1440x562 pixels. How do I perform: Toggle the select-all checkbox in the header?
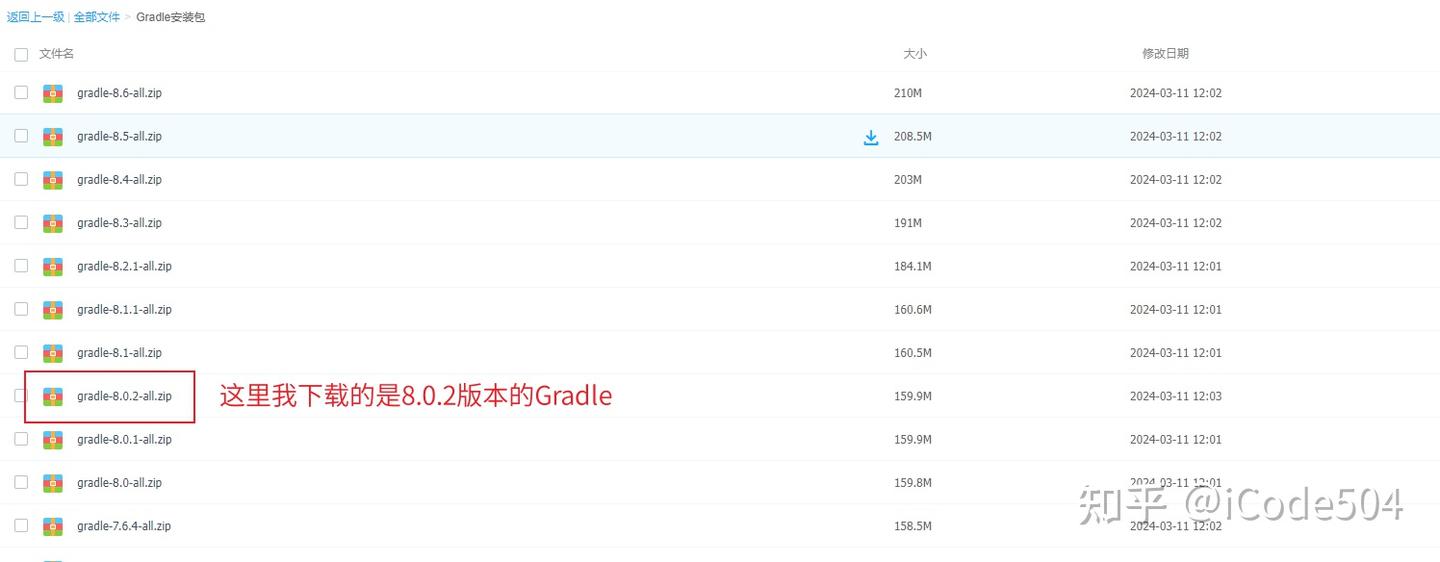(21, 54)
